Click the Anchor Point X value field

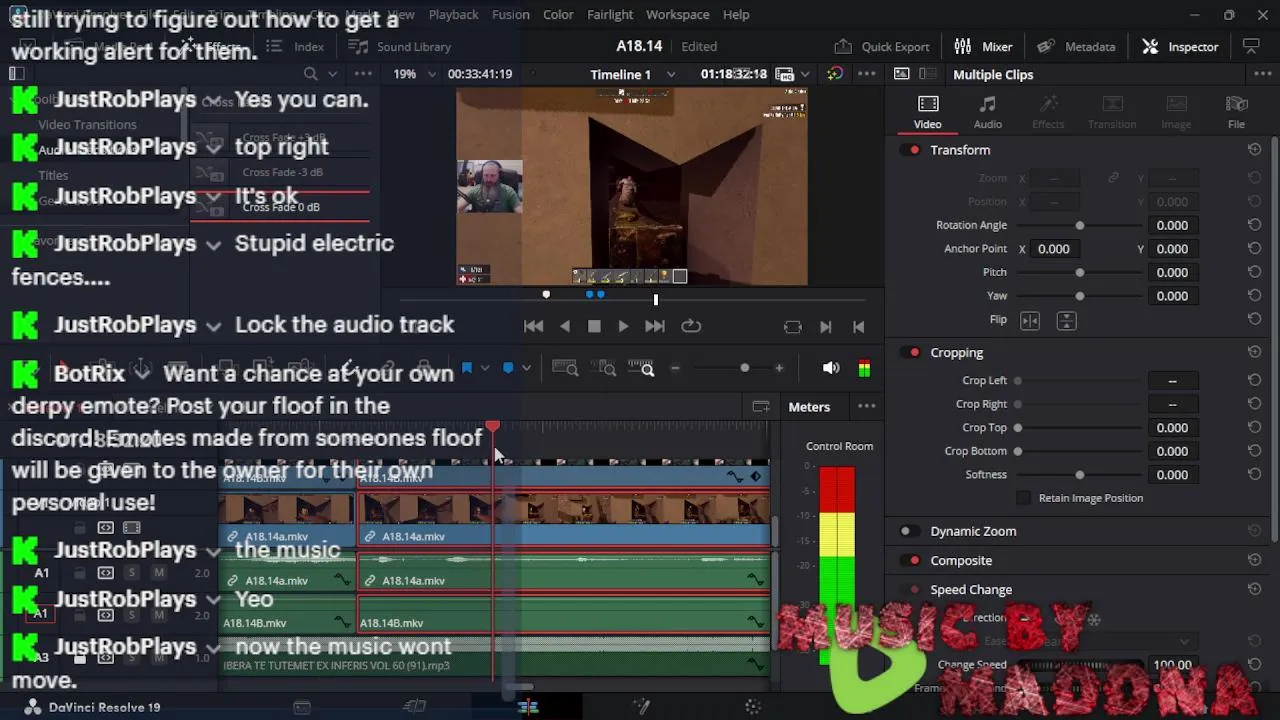(1054, 249)
